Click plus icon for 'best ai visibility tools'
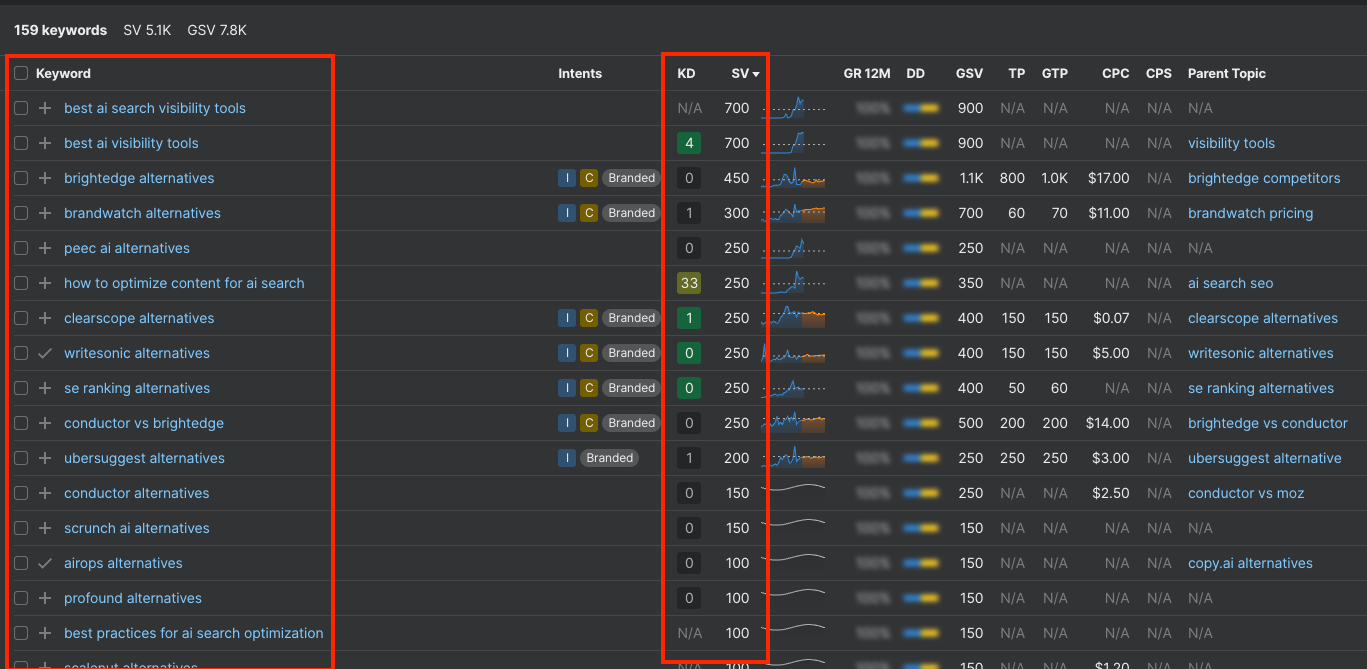The width and height of the screenshot is (1367, 669). tap(45, 143)
